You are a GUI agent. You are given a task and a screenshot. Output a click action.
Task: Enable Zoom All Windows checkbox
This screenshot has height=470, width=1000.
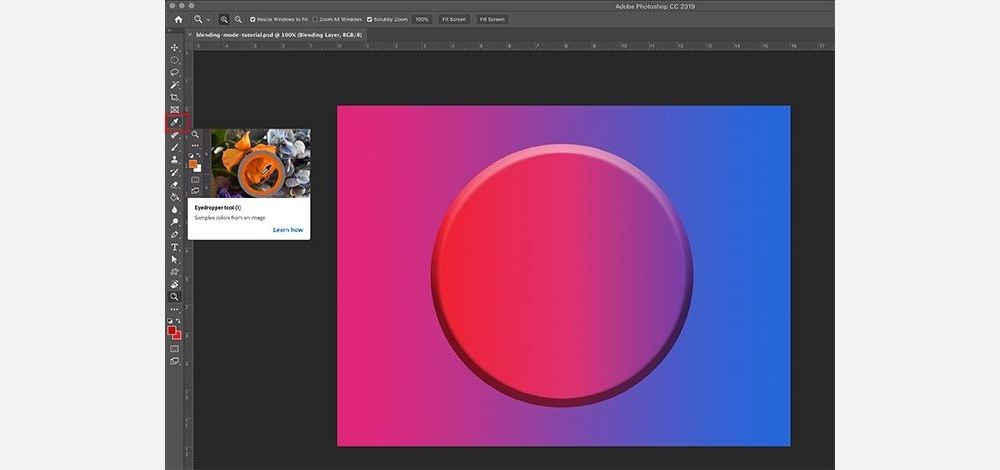[316, 19]
